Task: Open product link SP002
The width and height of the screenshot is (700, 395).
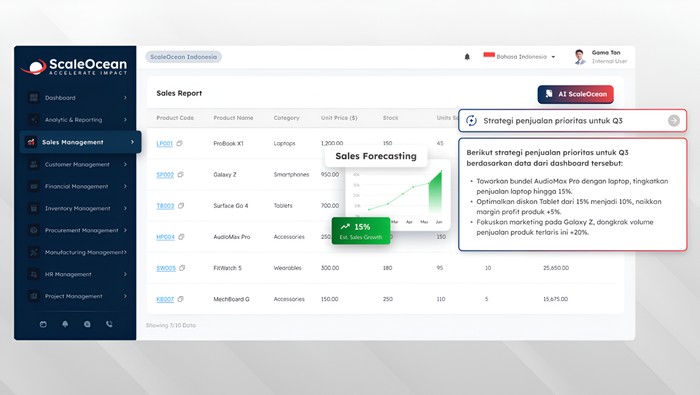Action: point(165,175)
